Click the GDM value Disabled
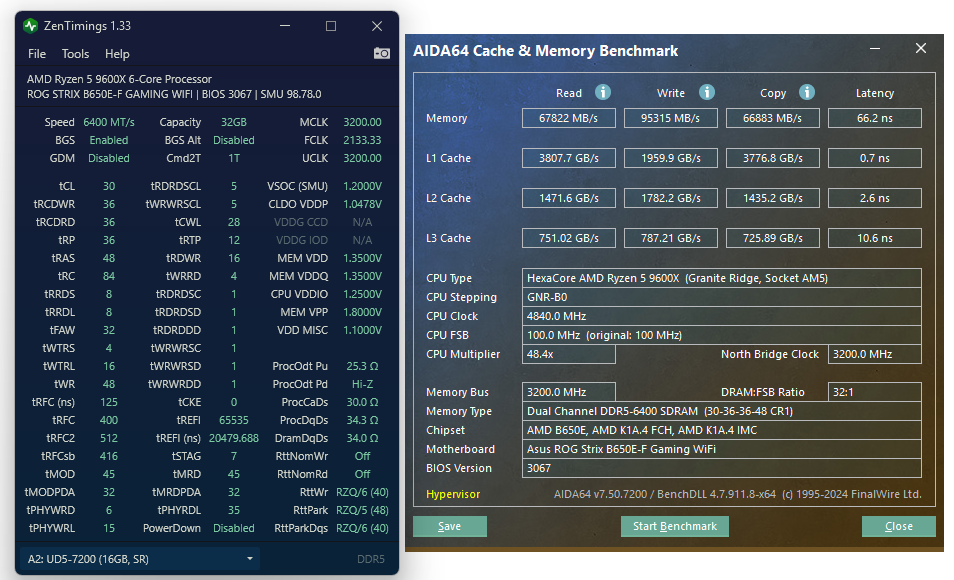 point(109,158)
